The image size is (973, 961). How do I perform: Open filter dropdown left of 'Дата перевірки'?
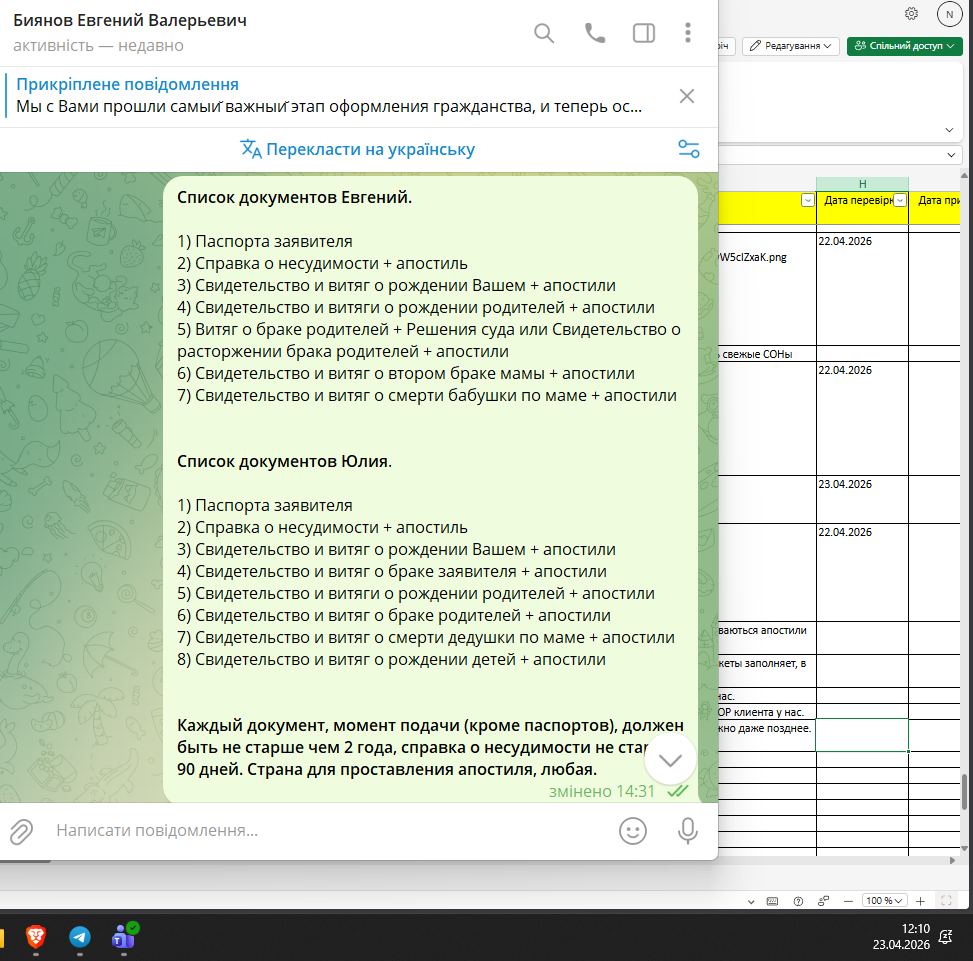point(807,200)
